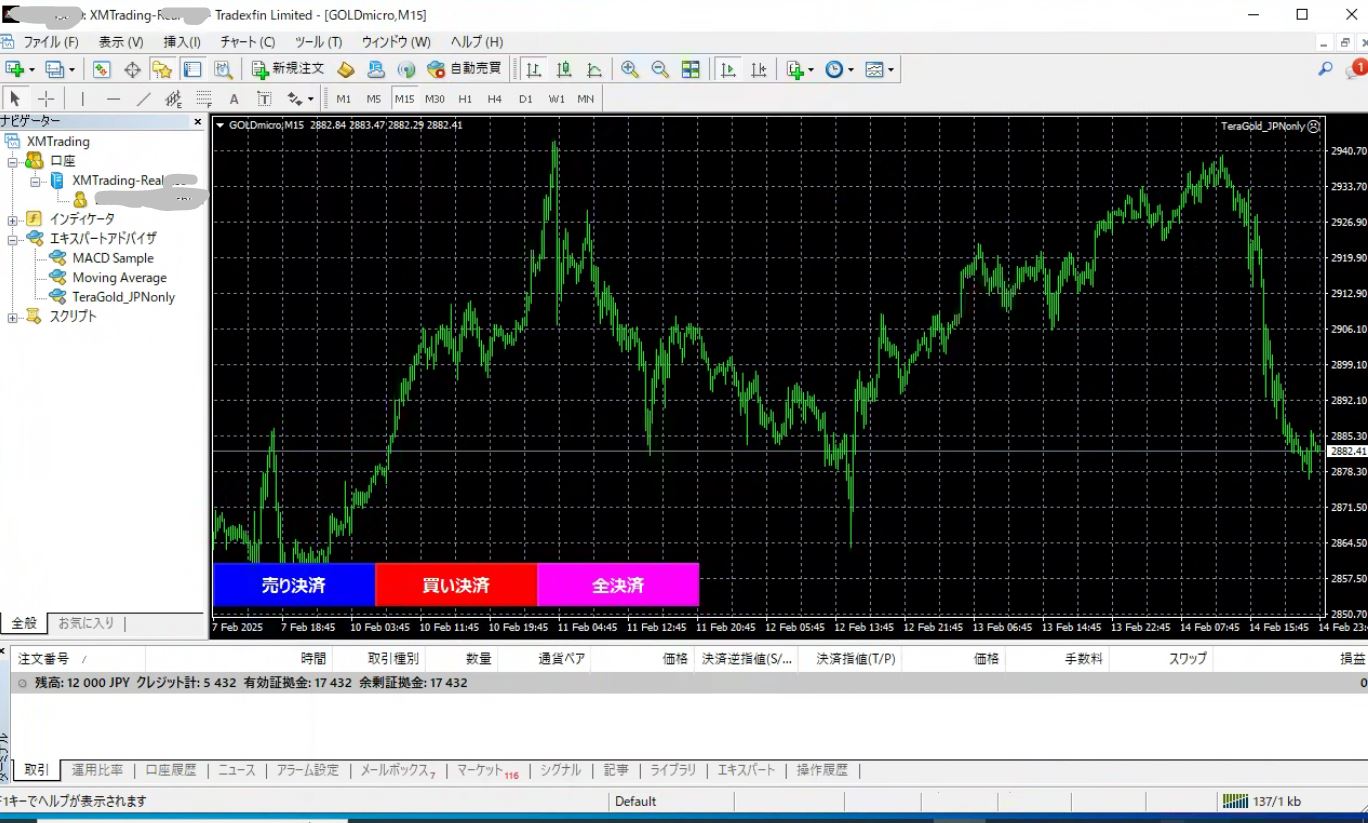
Task: Expand the スクリプト tree node
Action: coord(12,317)
